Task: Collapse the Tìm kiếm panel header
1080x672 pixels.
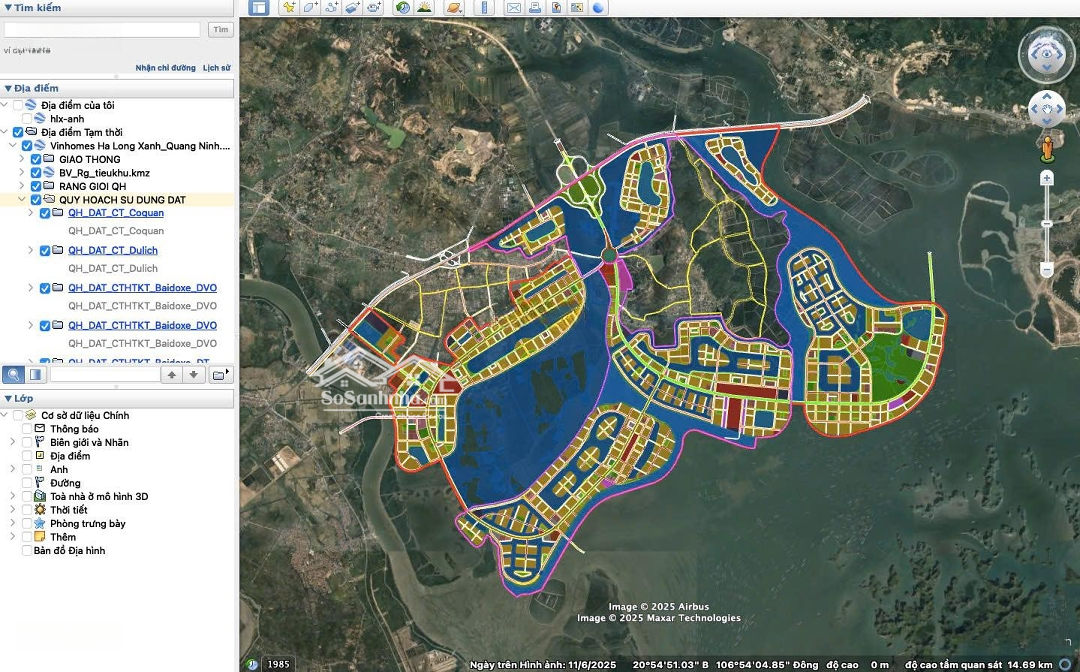Action: [x=8, y=8]
